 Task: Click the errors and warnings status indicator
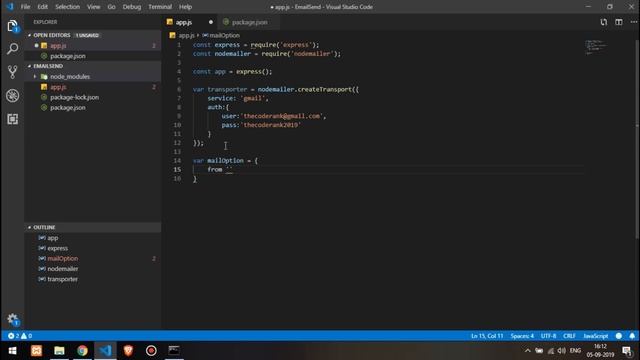(20, 336)
